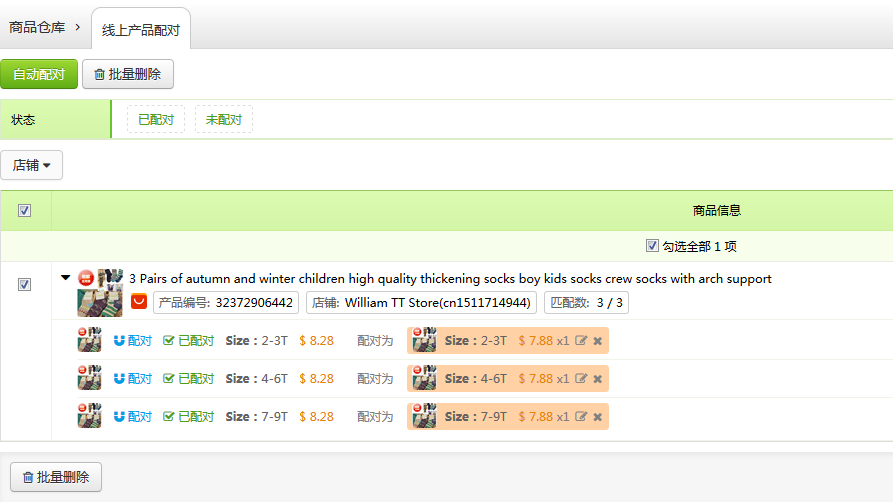
Task: Uncheck the 勾选全部 1 项 checkbox
Action: 652,246
